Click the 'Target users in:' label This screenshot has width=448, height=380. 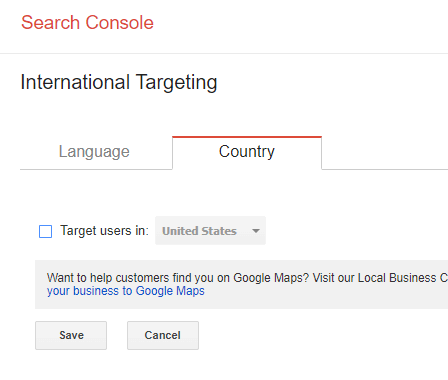pyautogui.click(x=104, y=231)
